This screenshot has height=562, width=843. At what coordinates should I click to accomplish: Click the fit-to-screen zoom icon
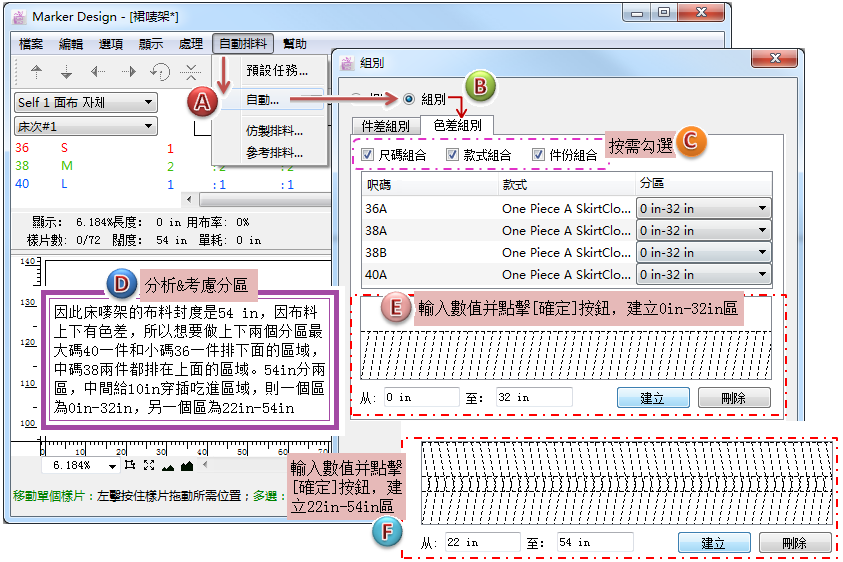[x=148, y=466]
